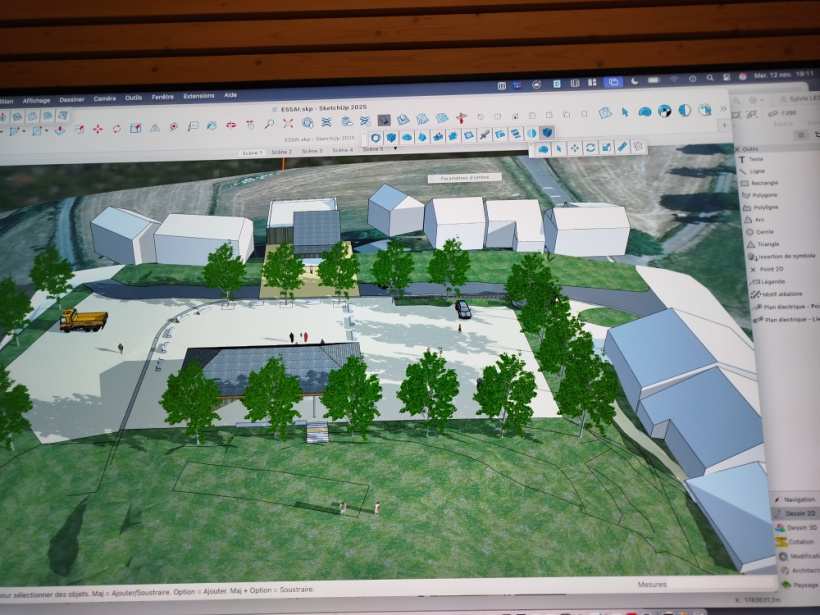Switch to the Dessin 3D tool set
The image size is (820, 615).
tap(797, 526)
